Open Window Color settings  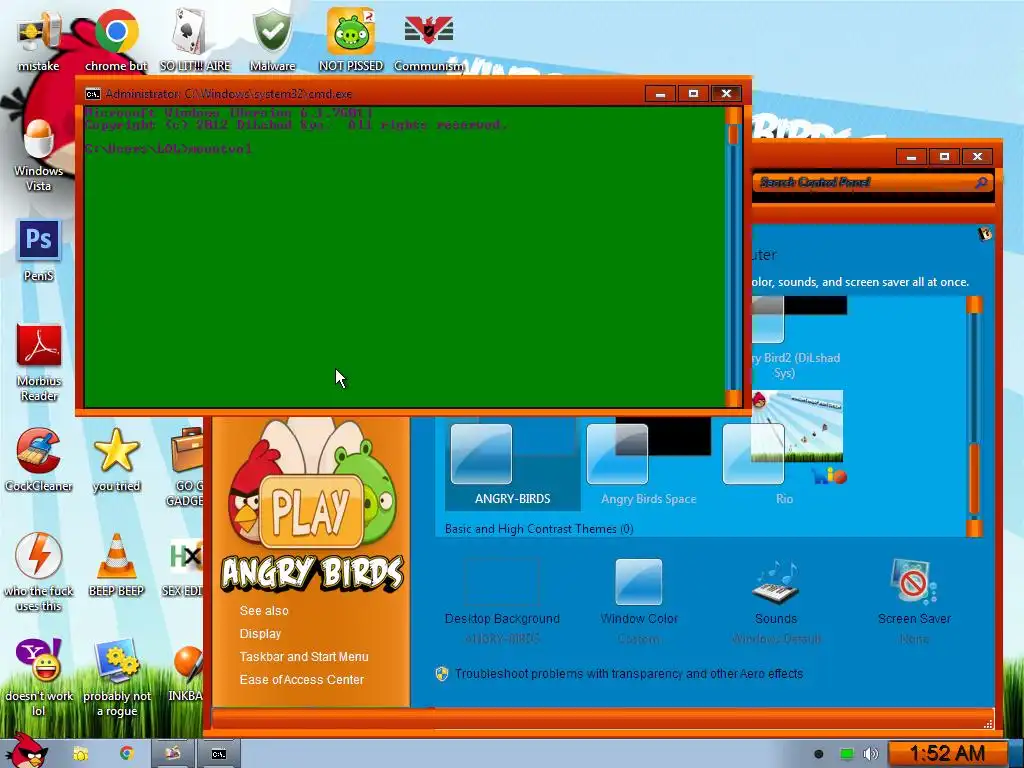pos(639,601)
